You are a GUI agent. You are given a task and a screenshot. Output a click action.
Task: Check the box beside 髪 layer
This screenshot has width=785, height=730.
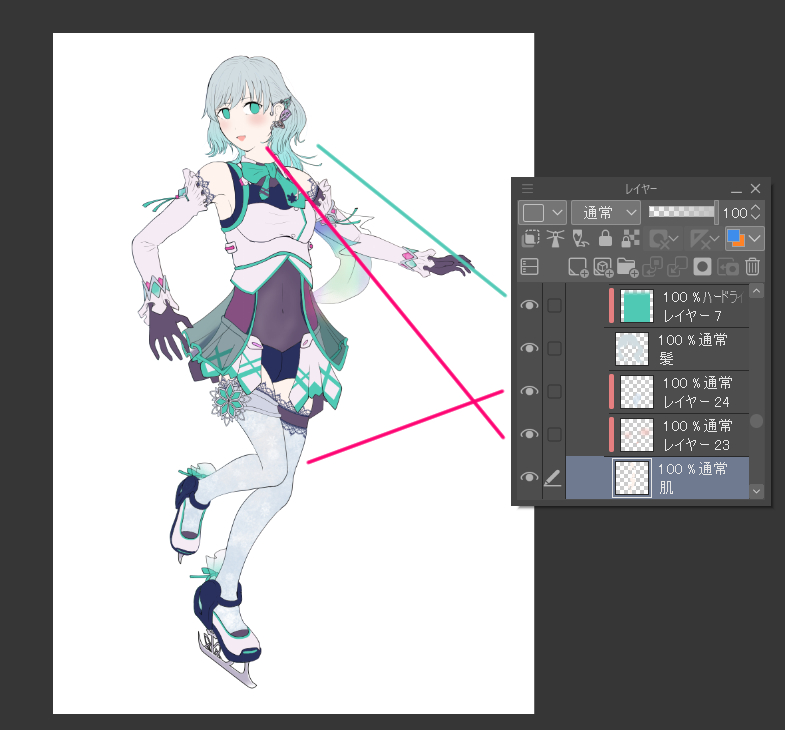[554, 348]
